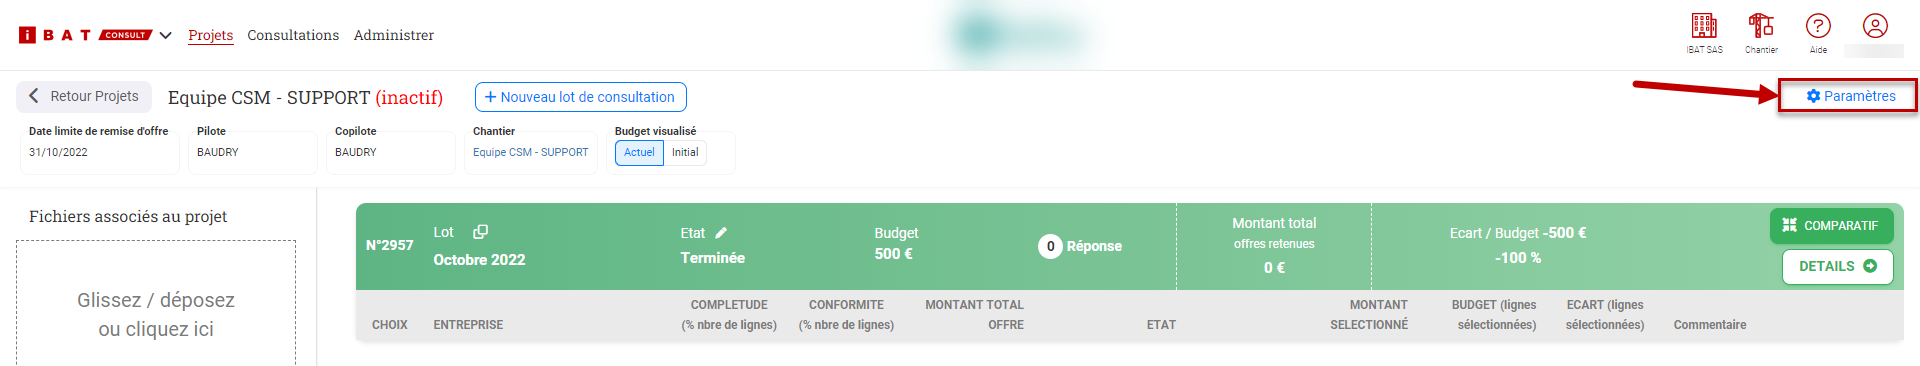Screen dimensions: 1920x366
Task: Expand the IBAT Consult app dropdown arrow
Action: click(x=166, y=35)
